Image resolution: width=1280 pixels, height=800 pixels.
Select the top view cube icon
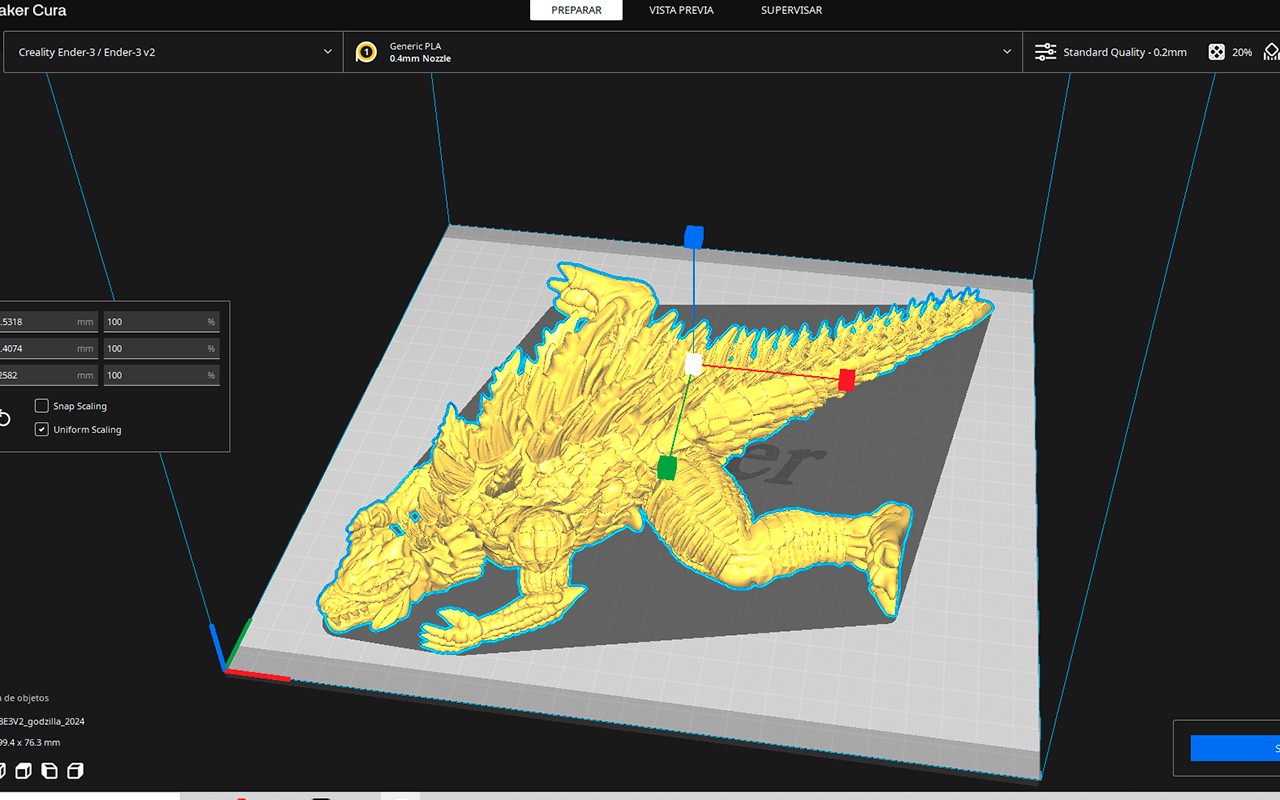[23, 771]
